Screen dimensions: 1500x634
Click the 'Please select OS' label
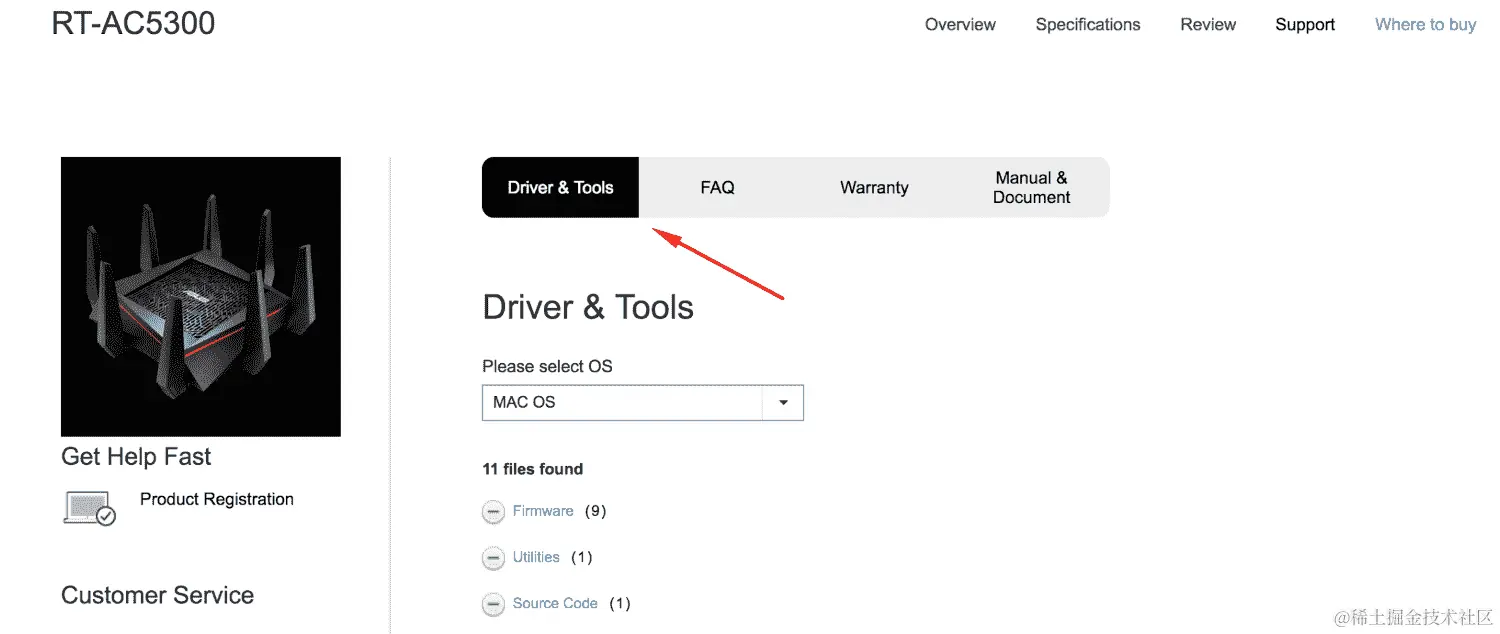coord(547,366)
